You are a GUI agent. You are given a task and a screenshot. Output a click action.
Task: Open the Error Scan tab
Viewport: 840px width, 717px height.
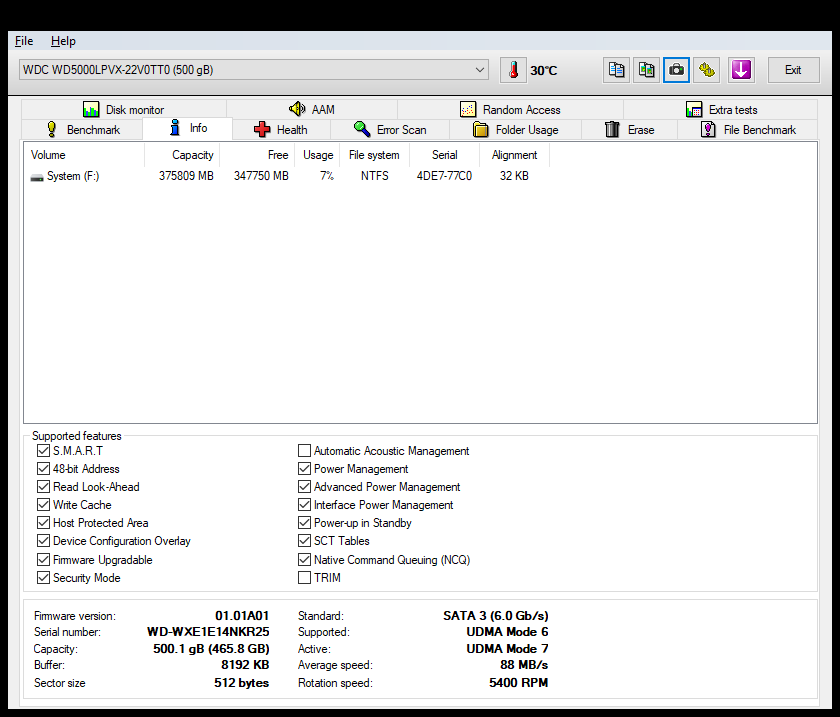[x=390, y=130]
